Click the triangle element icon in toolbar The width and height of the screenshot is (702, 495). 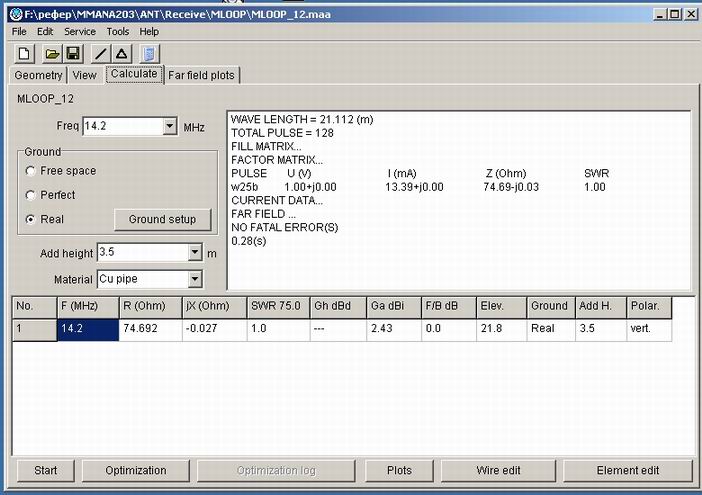pos(121,53)
